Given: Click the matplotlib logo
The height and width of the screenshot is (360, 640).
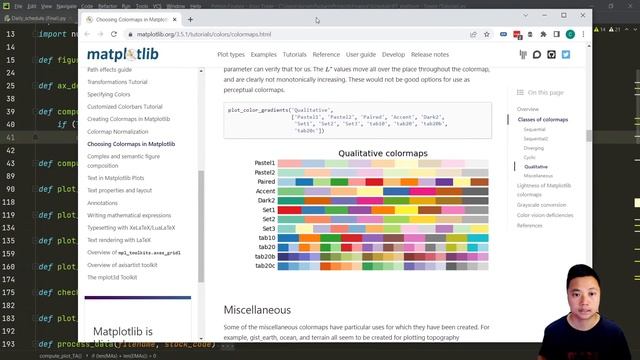Looking at the screenshot, I should pos(123,54).
